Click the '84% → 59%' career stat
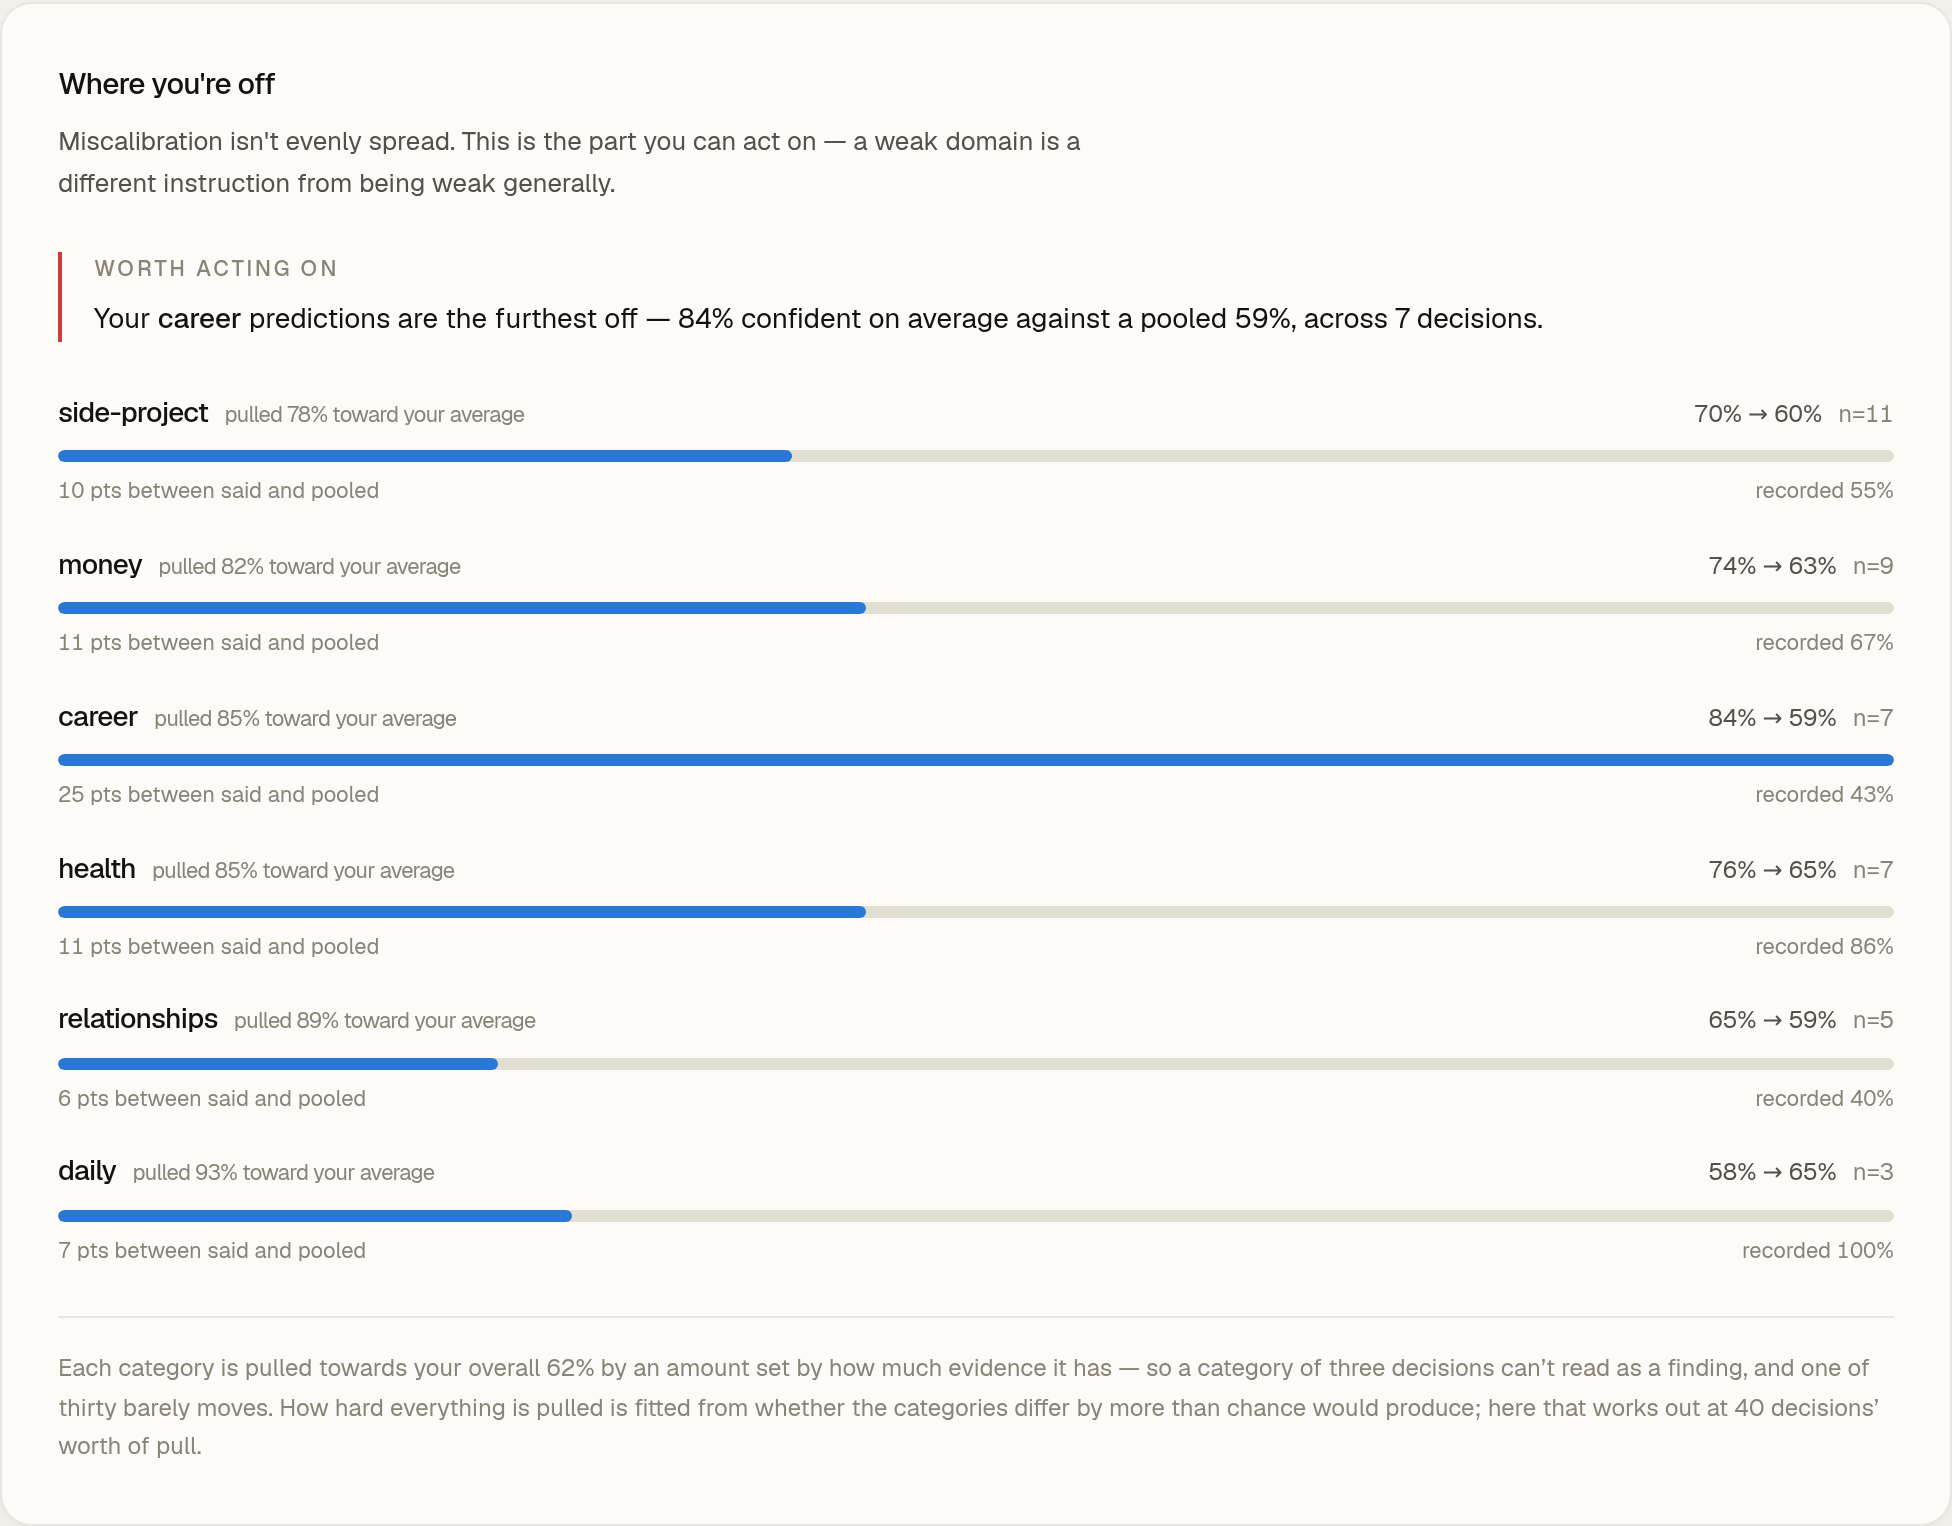 1772,718
